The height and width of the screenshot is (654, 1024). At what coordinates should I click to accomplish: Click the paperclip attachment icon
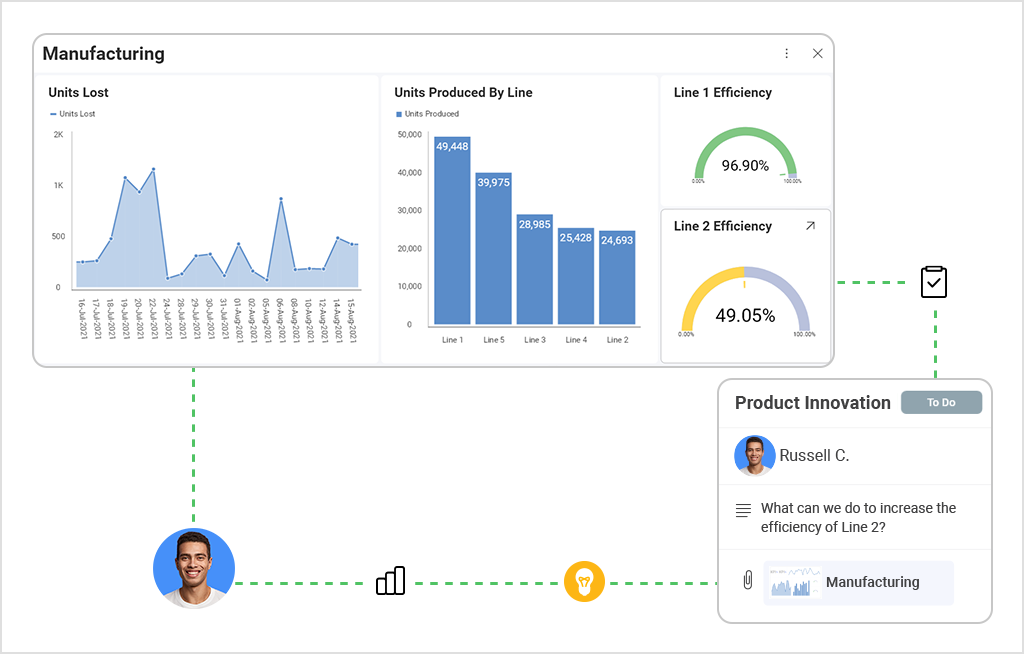pyautogui.click(x=748, y=580)
